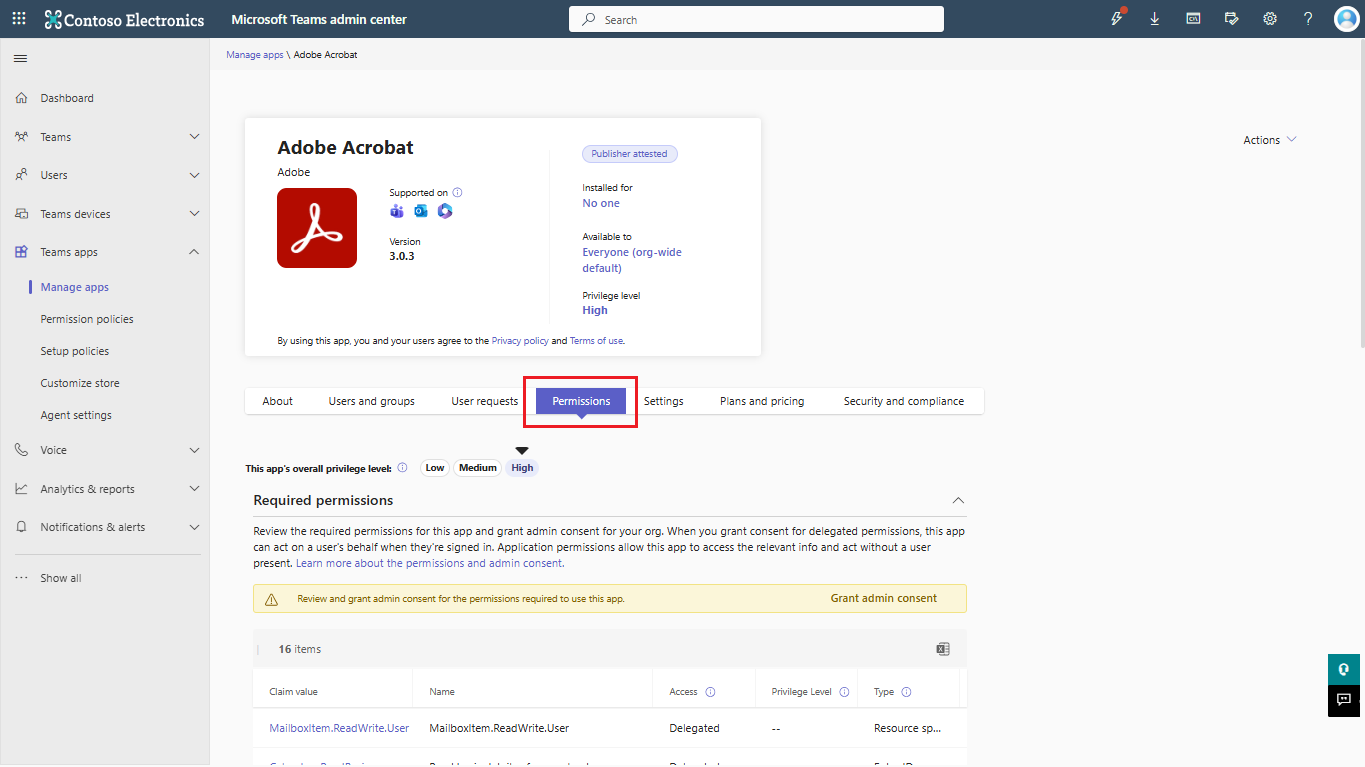Click the Teams supported-on icon

coord(396,211)
